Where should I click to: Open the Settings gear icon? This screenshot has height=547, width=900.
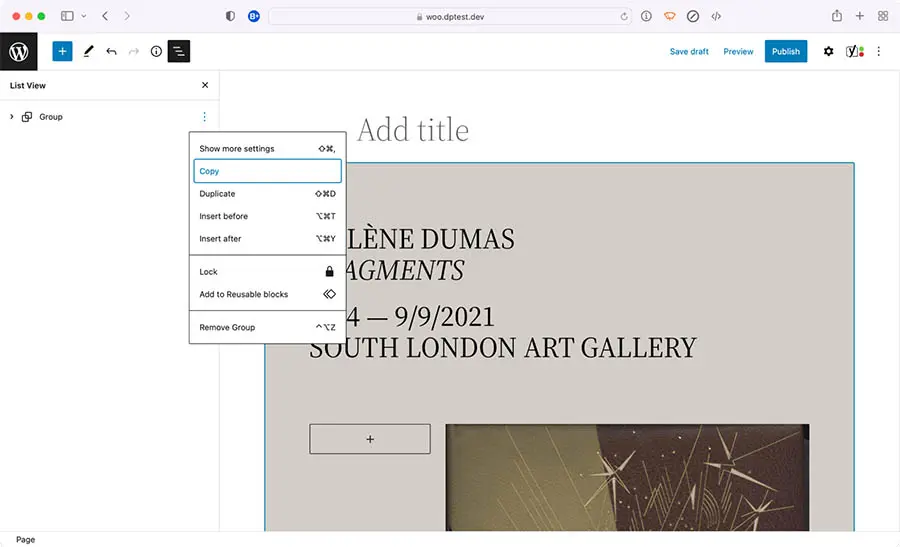click(828, 51)
